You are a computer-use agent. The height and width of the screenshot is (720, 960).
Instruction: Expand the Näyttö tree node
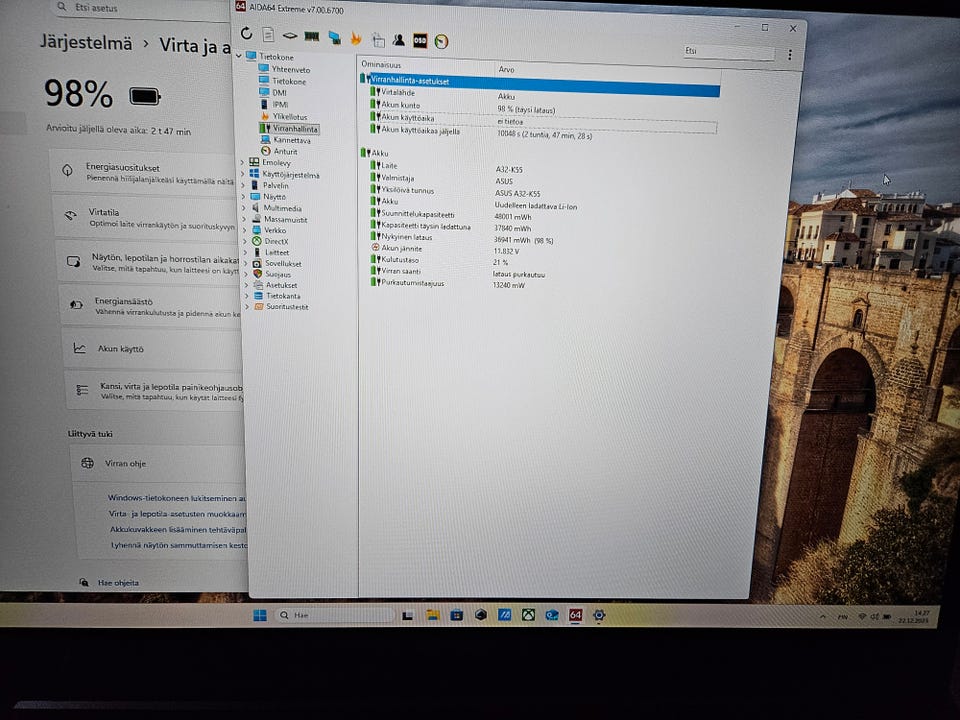(x=244, y=197)
